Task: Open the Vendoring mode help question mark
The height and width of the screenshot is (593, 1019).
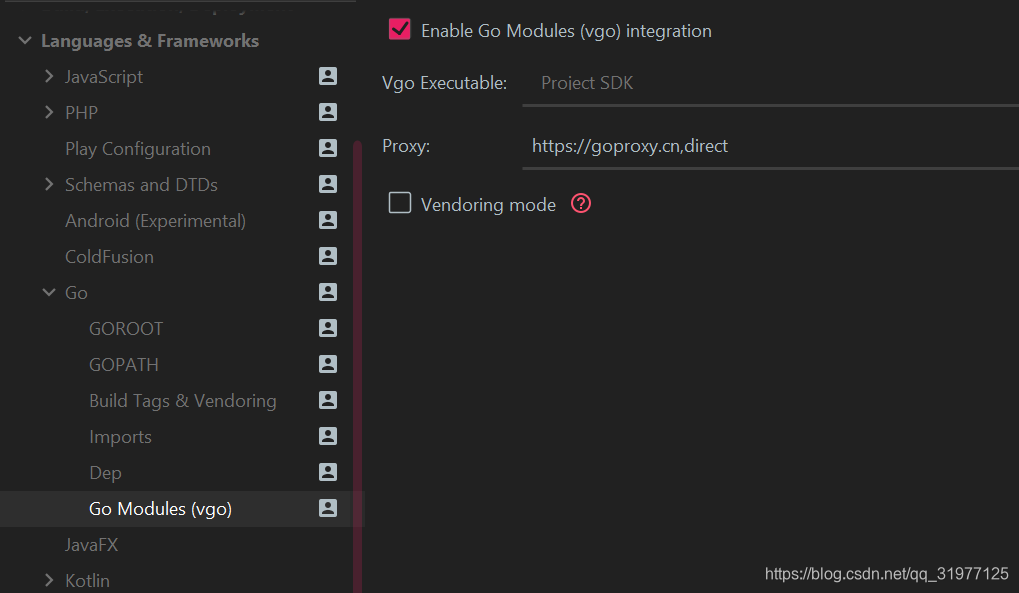Action: point(580,204)
